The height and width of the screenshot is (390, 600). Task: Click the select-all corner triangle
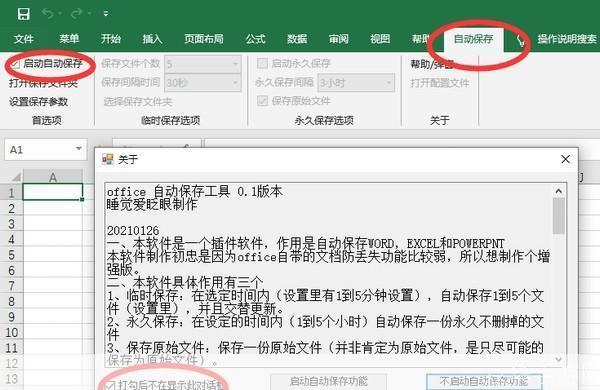coord(16,177)
